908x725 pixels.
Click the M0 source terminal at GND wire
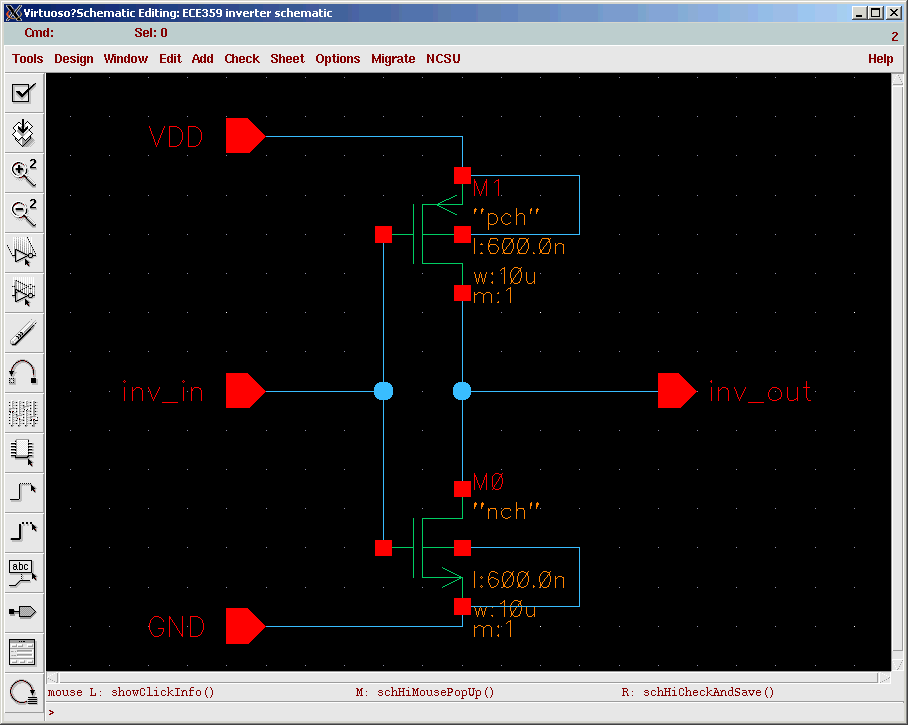[x=462, y=606]
